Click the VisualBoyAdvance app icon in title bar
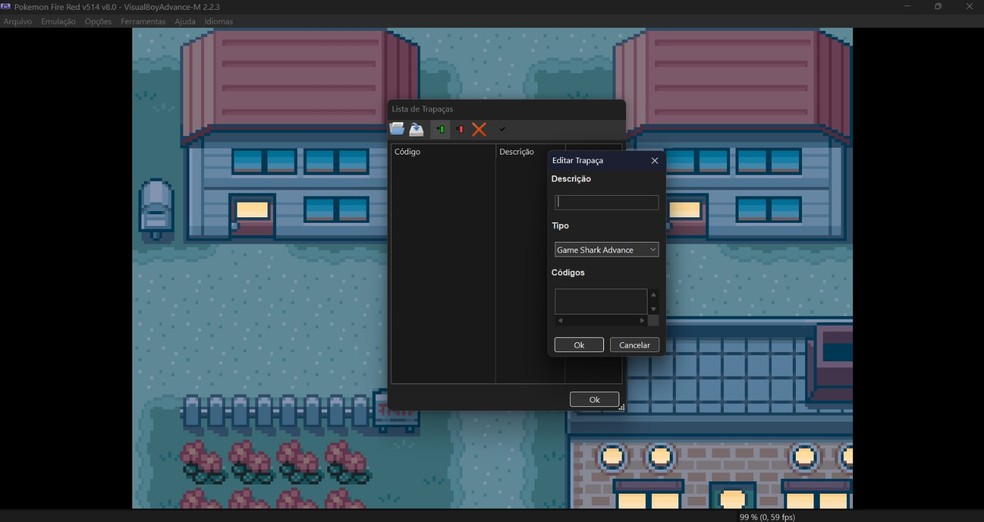Image resolution: width=984 pixels, height=522 pixels. 6,6
